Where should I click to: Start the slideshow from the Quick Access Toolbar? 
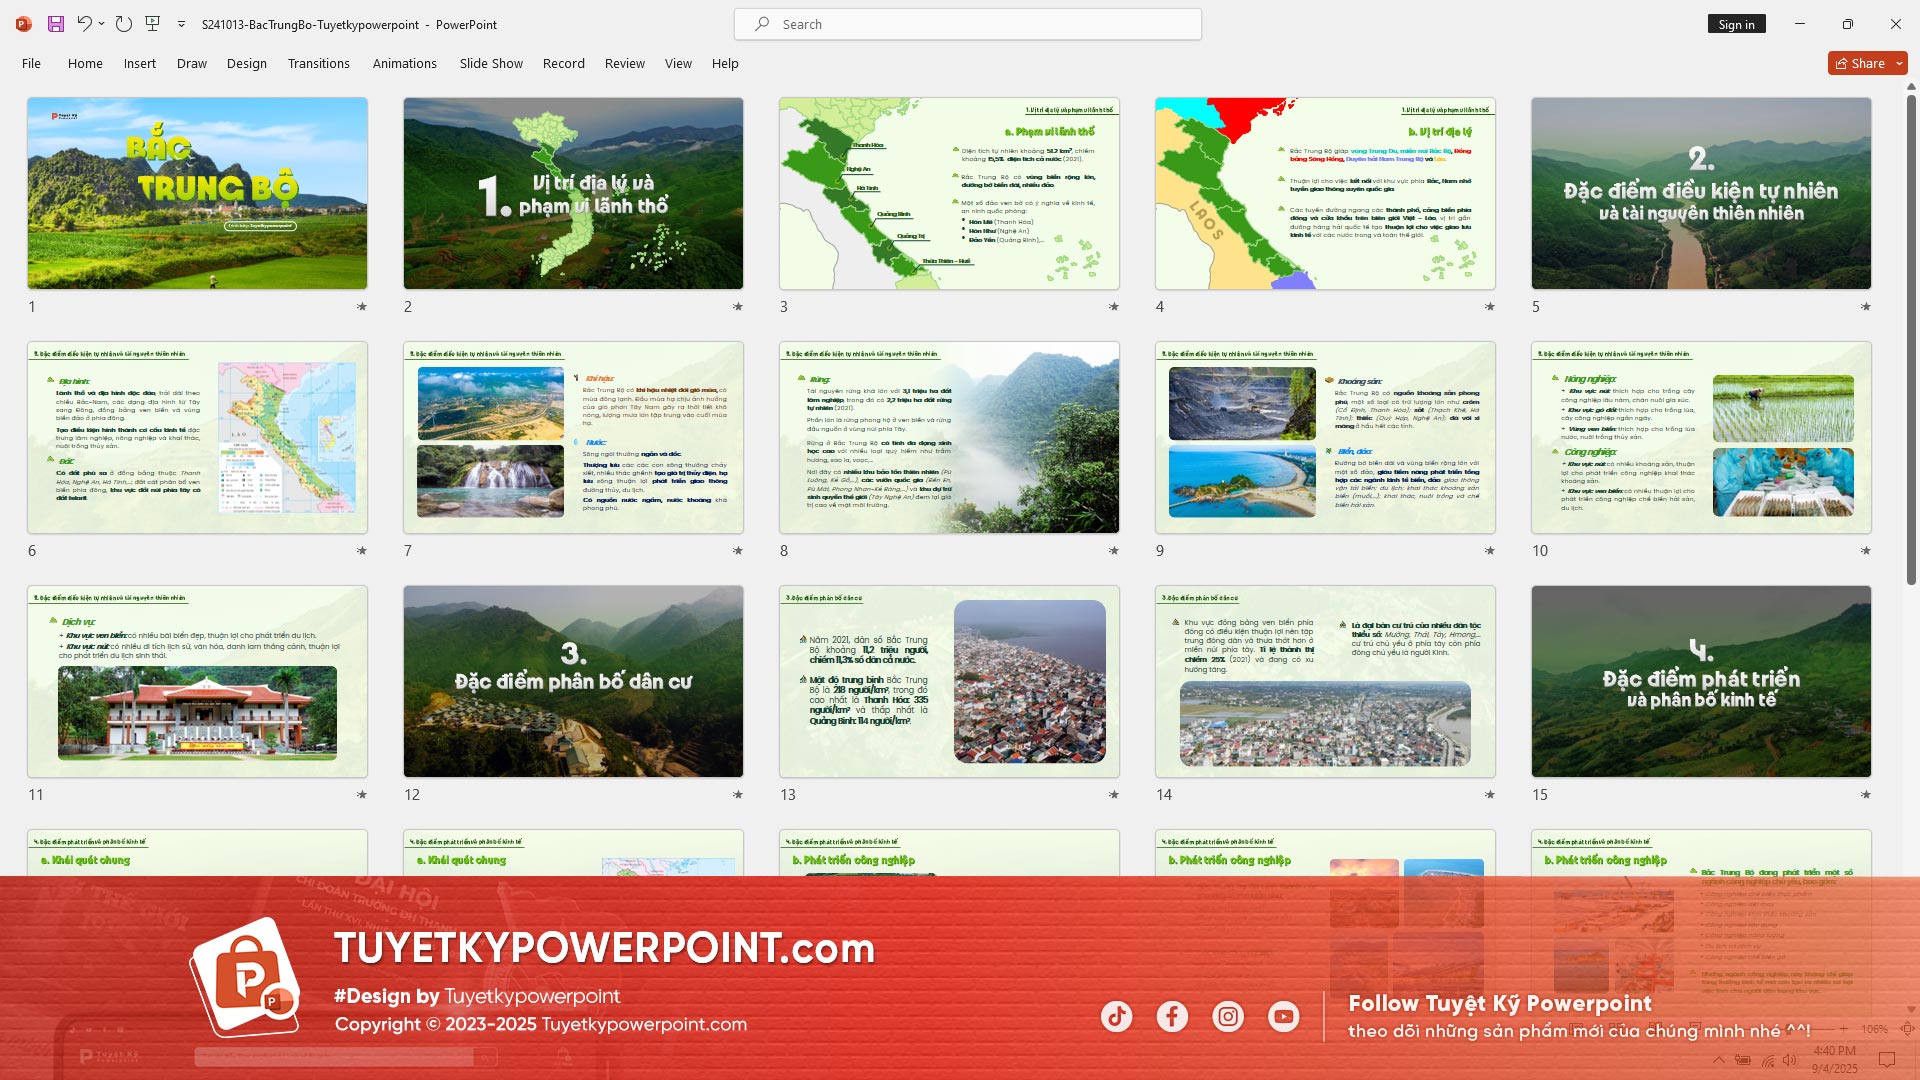[x=152, y=23]
